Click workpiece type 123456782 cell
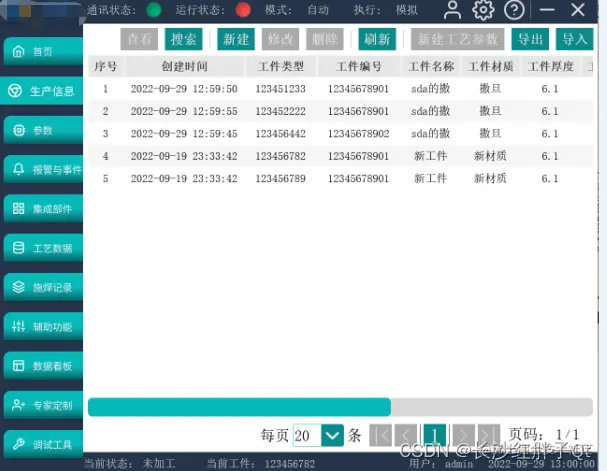This screenshot has width=607, height=471. pos(281,156)
